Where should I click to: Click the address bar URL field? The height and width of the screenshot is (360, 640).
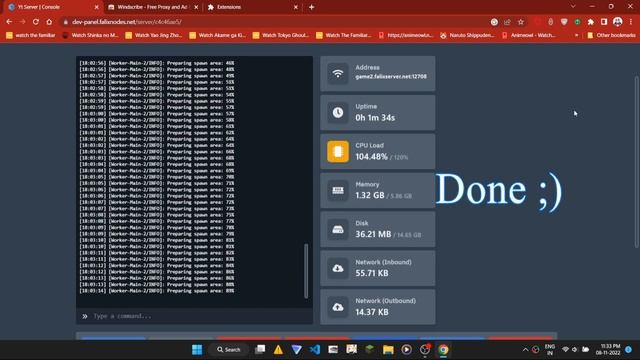tap(273, 22)
